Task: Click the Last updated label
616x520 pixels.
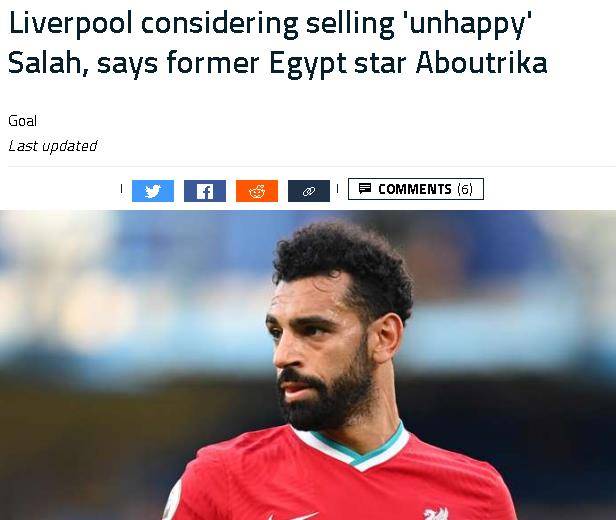Action: point(53,146)
